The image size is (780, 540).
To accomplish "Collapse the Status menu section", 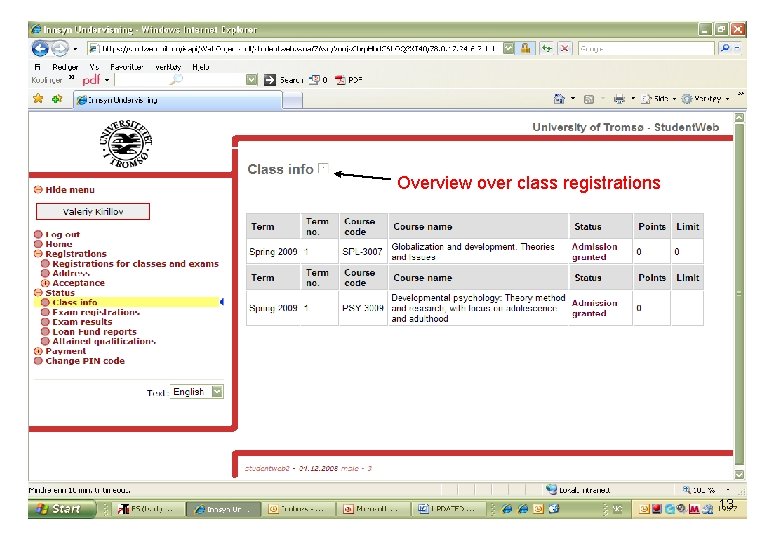I will point(38,292).
